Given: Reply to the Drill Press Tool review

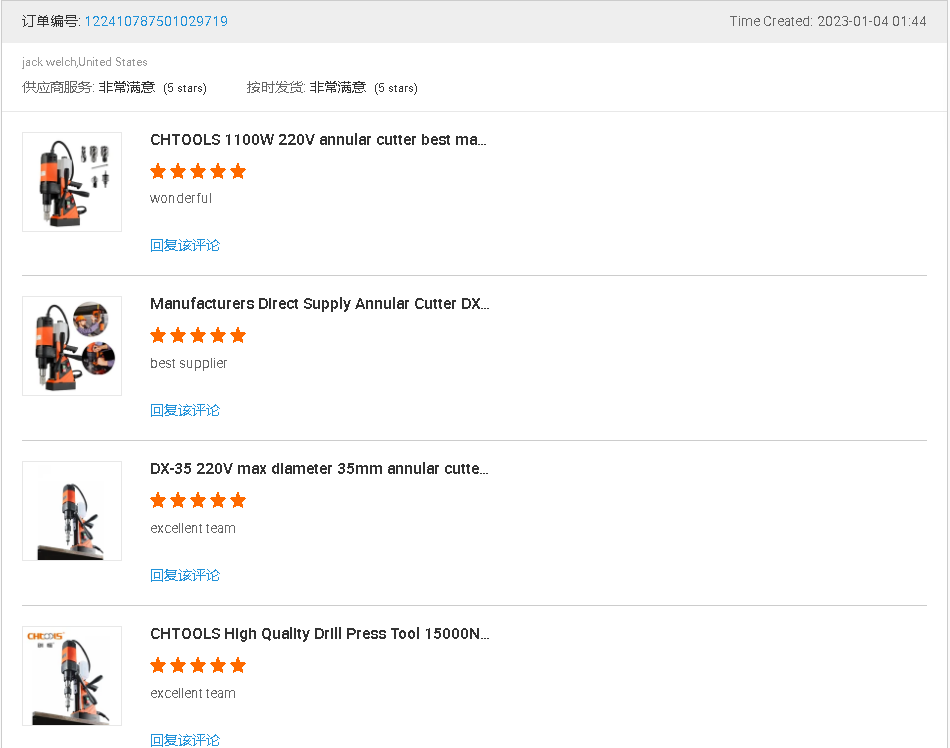Looking at the screenshot, I should point(185,740).
